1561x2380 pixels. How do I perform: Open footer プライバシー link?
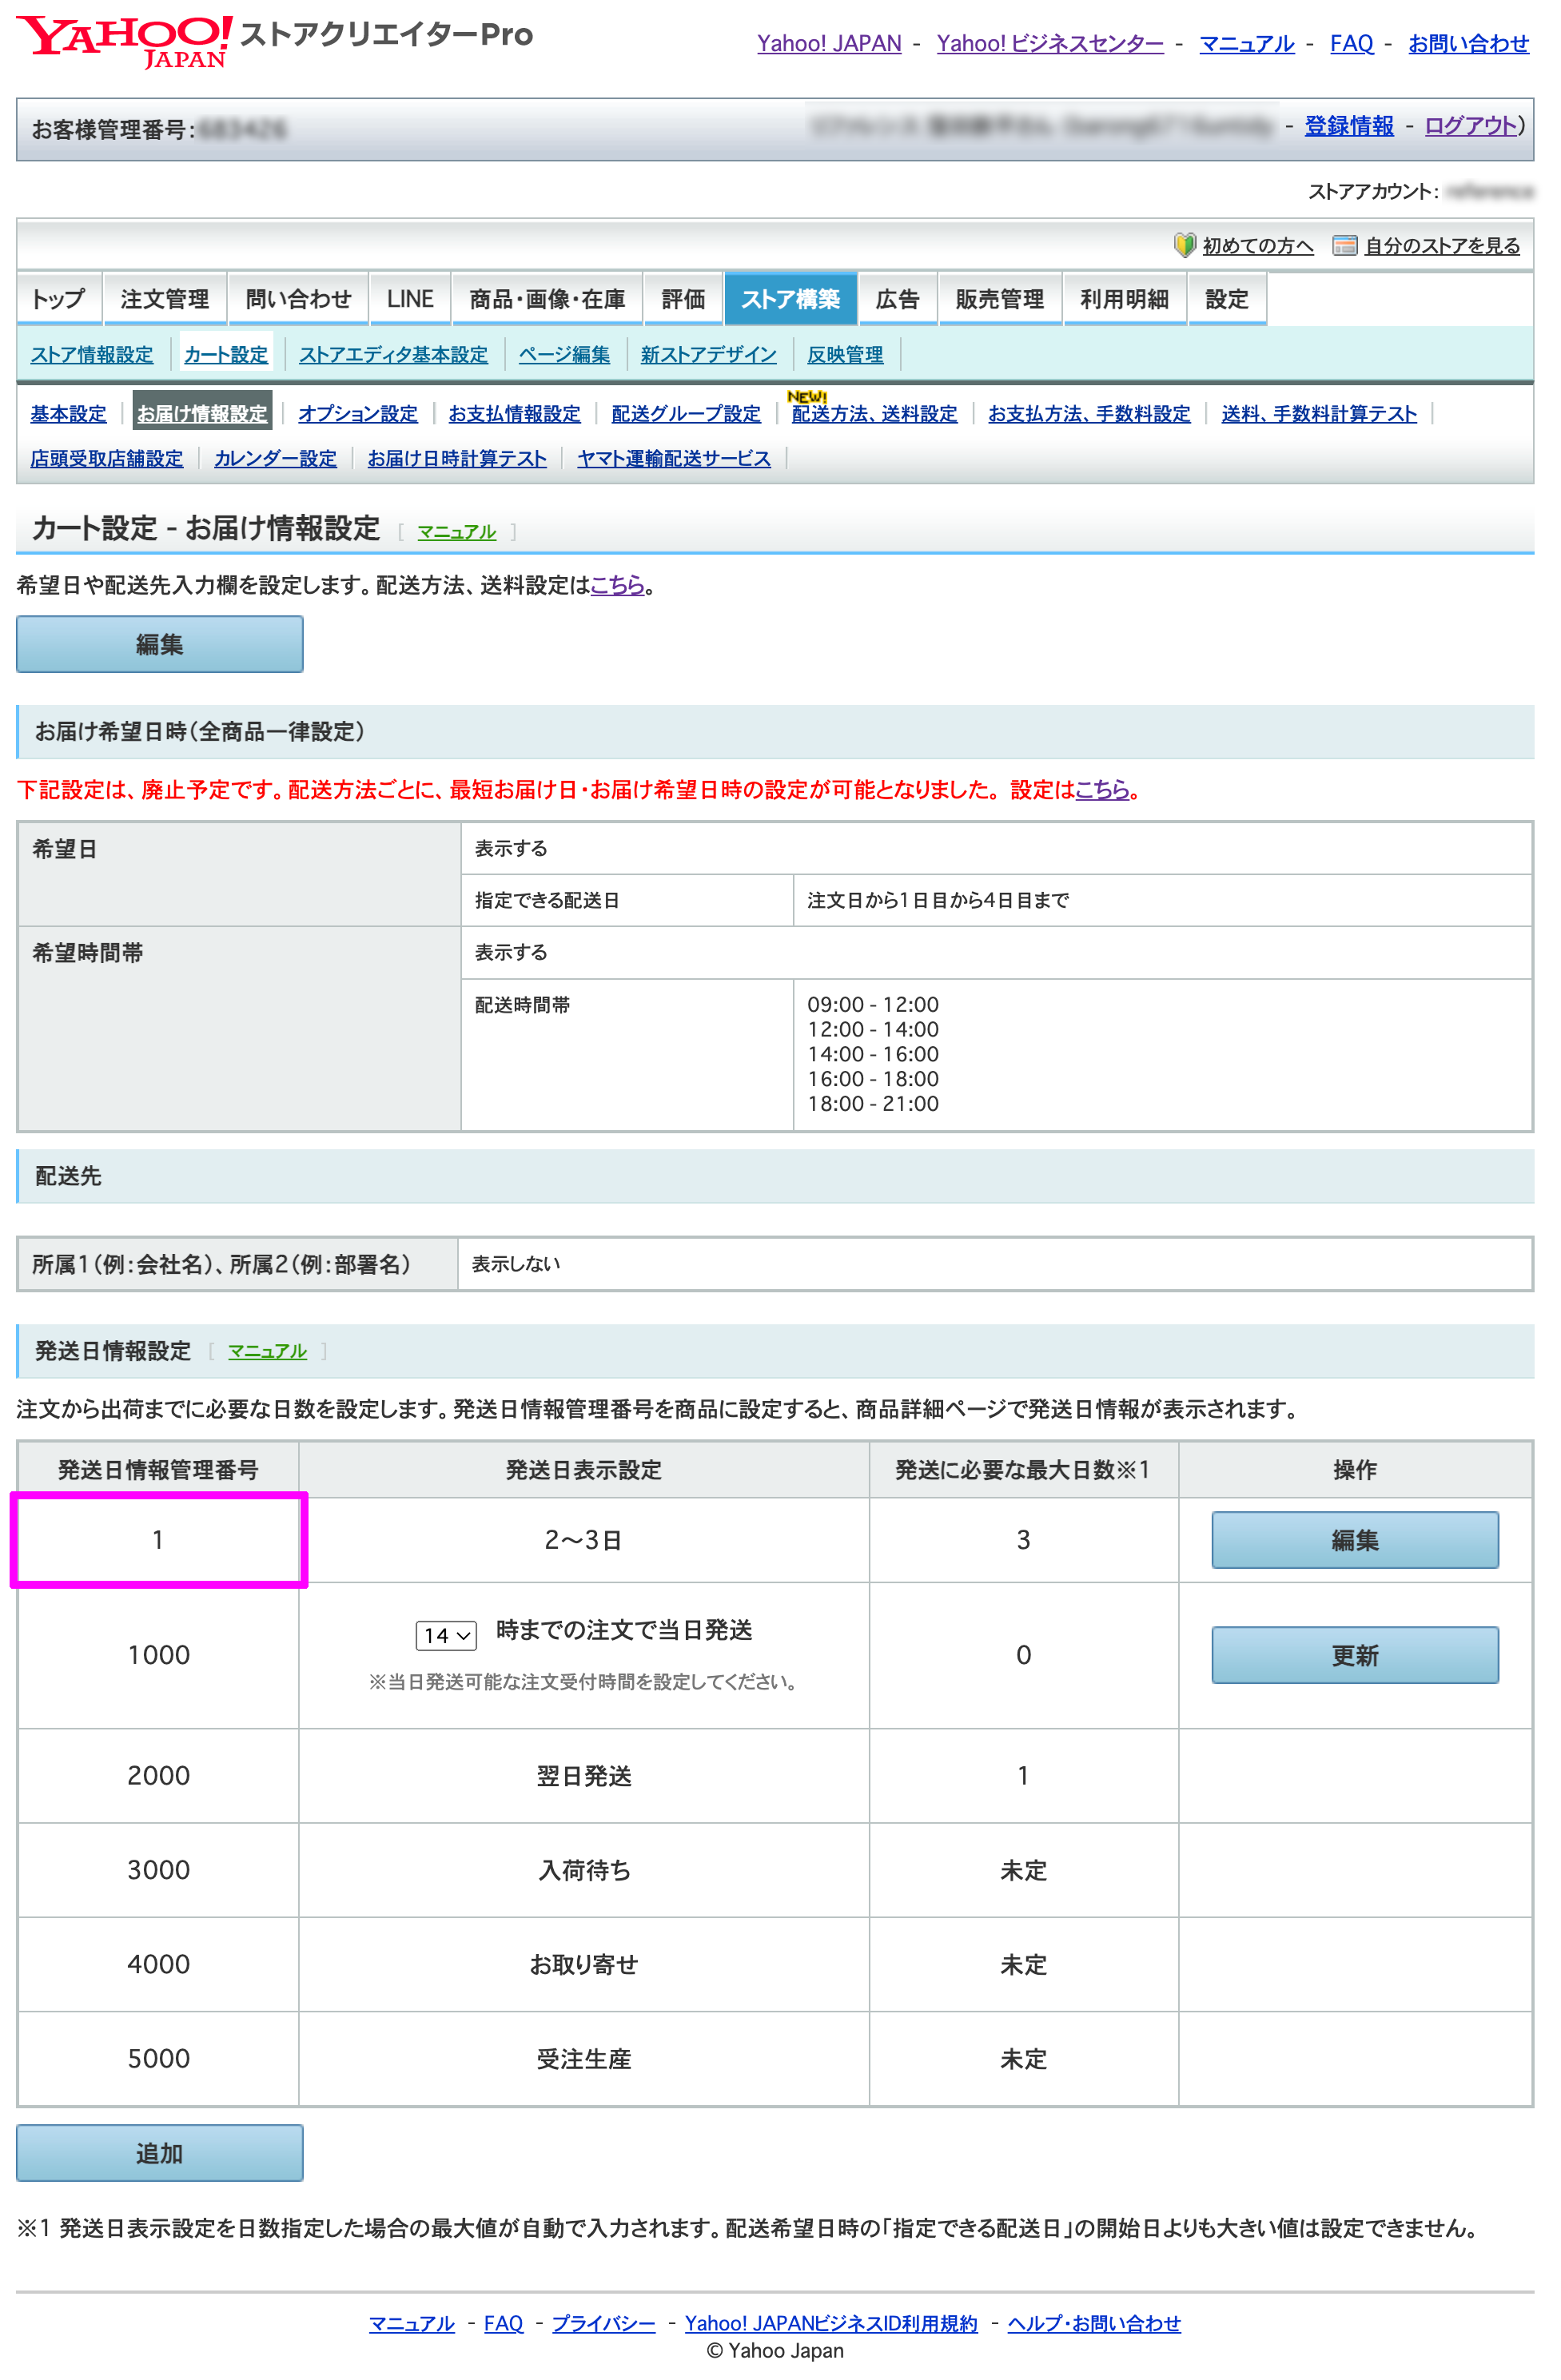pyautogui.click(x=603, y=2323)
